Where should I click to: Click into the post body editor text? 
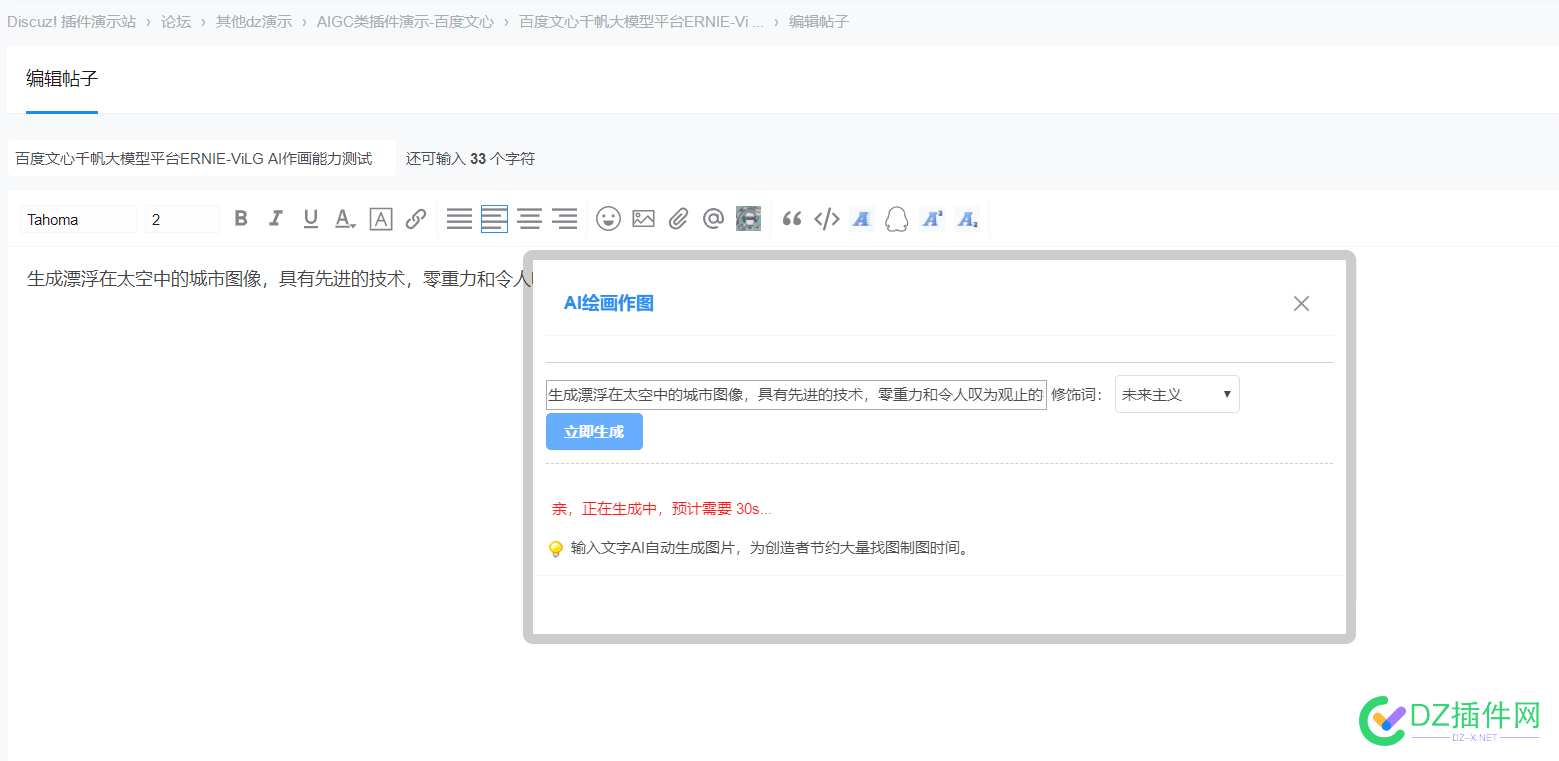coord(280,279)
